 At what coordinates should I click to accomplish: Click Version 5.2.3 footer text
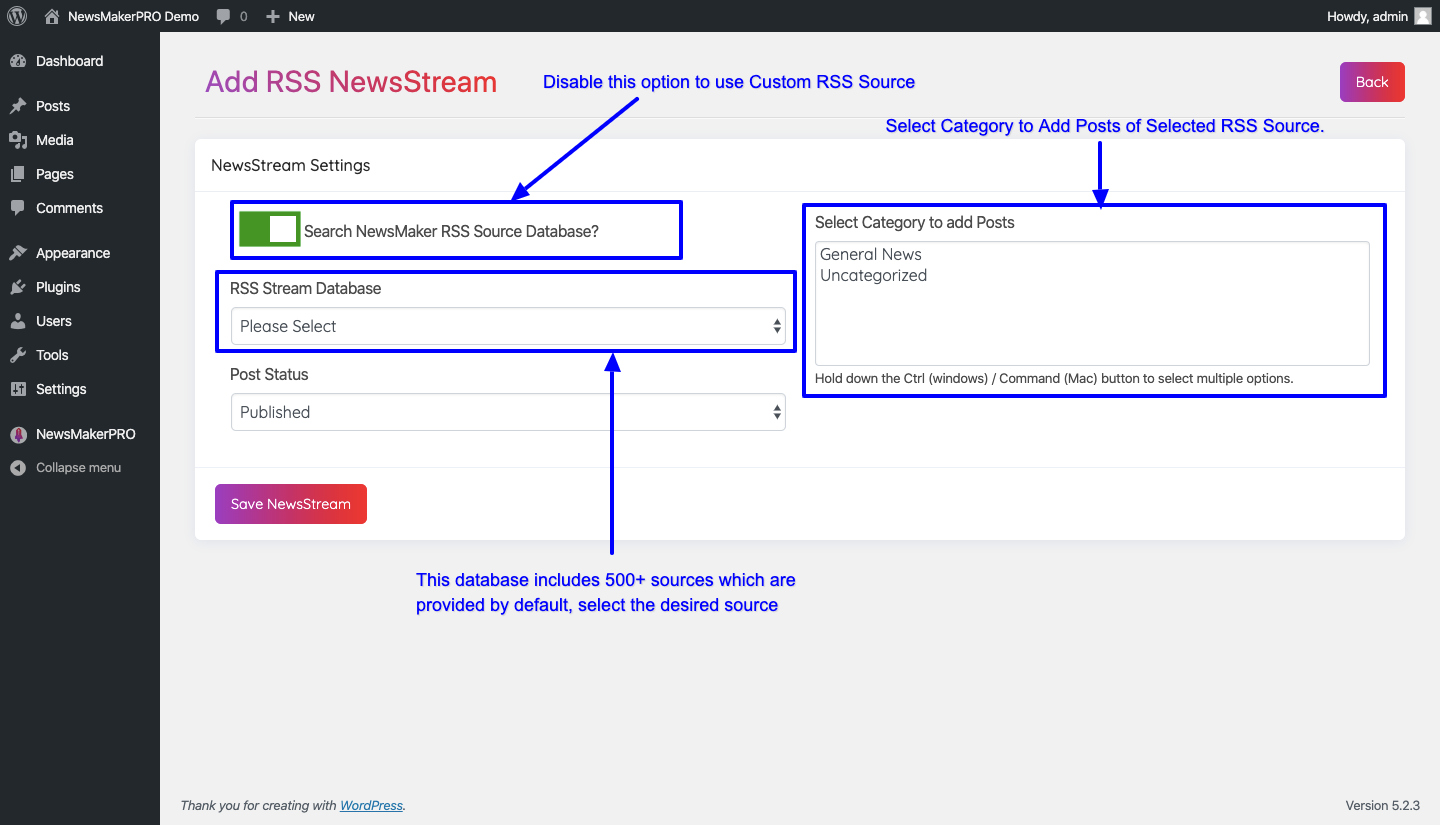1382,805
